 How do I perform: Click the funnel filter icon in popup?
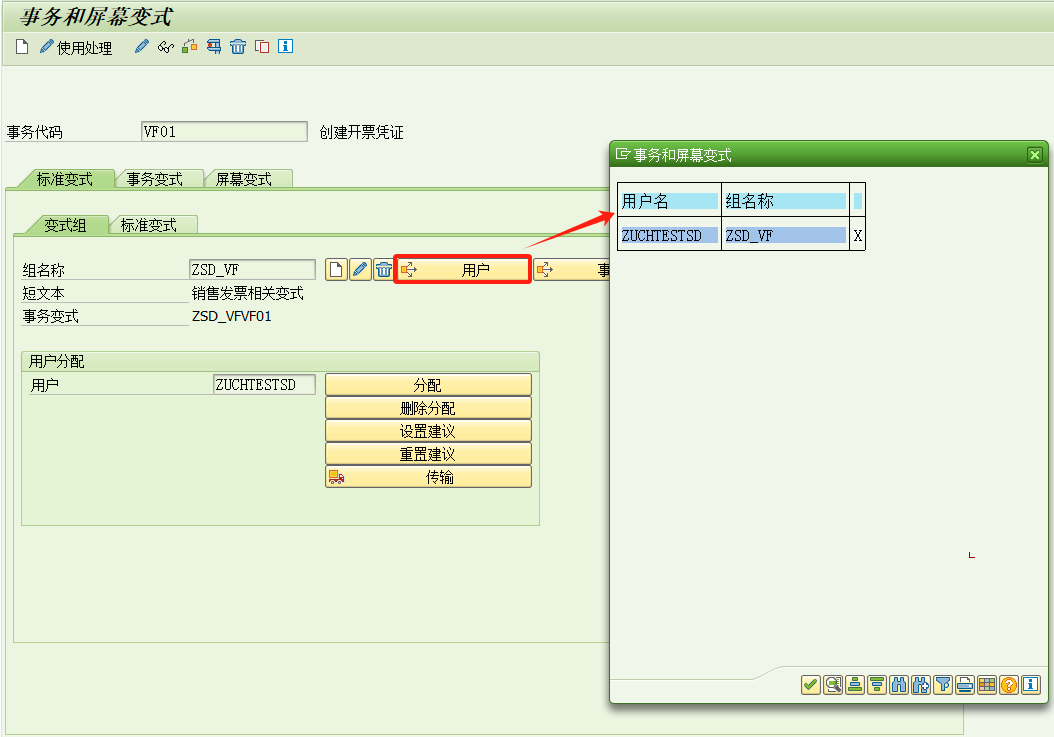(x=943, y=685)
